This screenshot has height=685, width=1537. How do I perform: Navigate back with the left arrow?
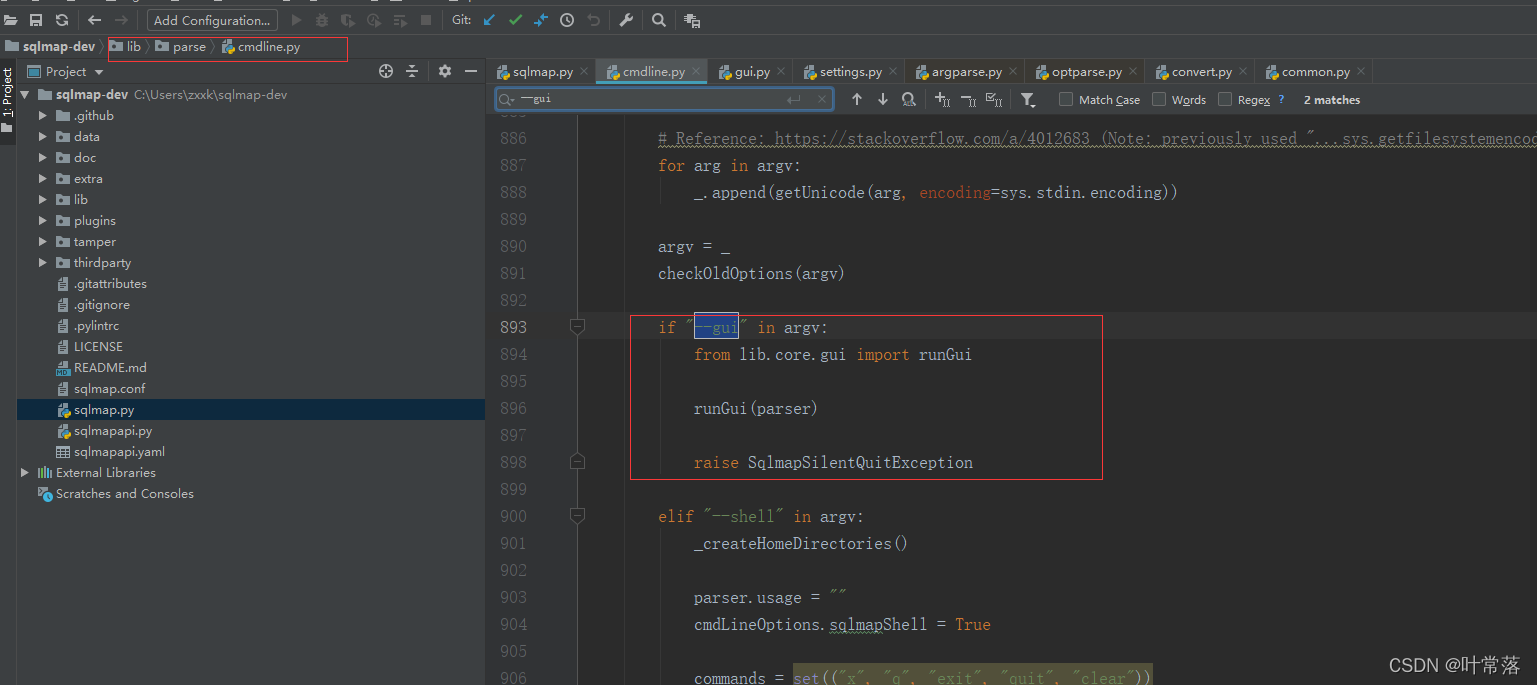tap(95, 20)
